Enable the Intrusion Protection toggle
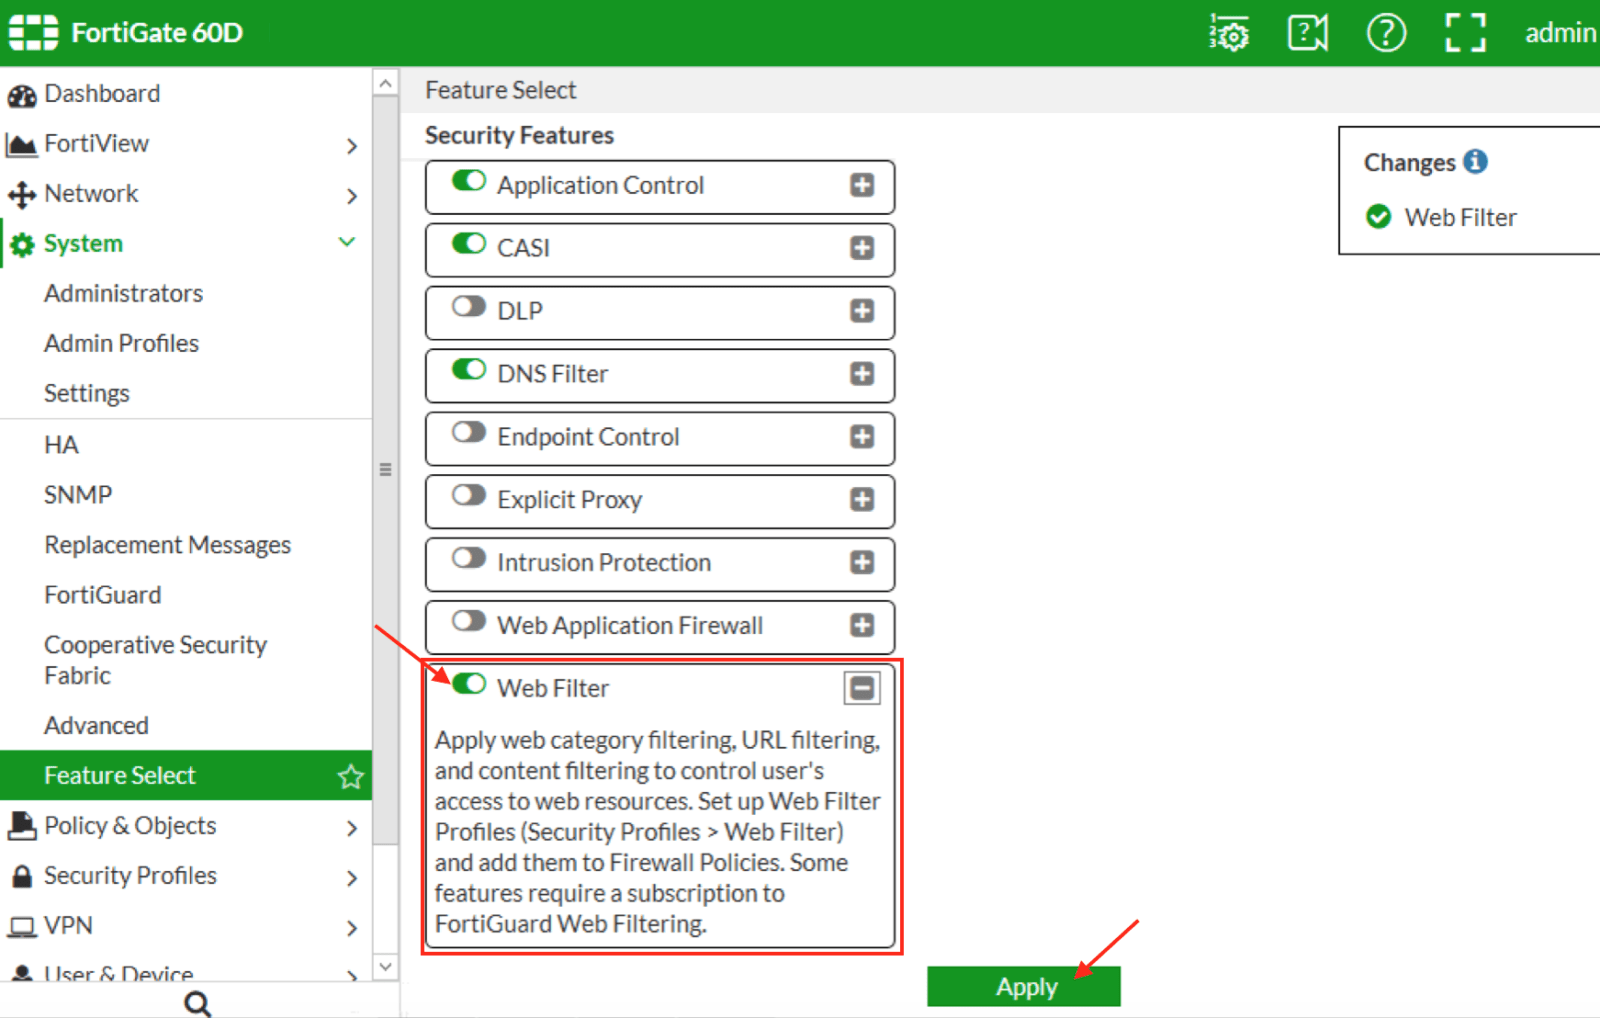Image resolution: width=1600 pixels, height=1018 pixels. 469,558
